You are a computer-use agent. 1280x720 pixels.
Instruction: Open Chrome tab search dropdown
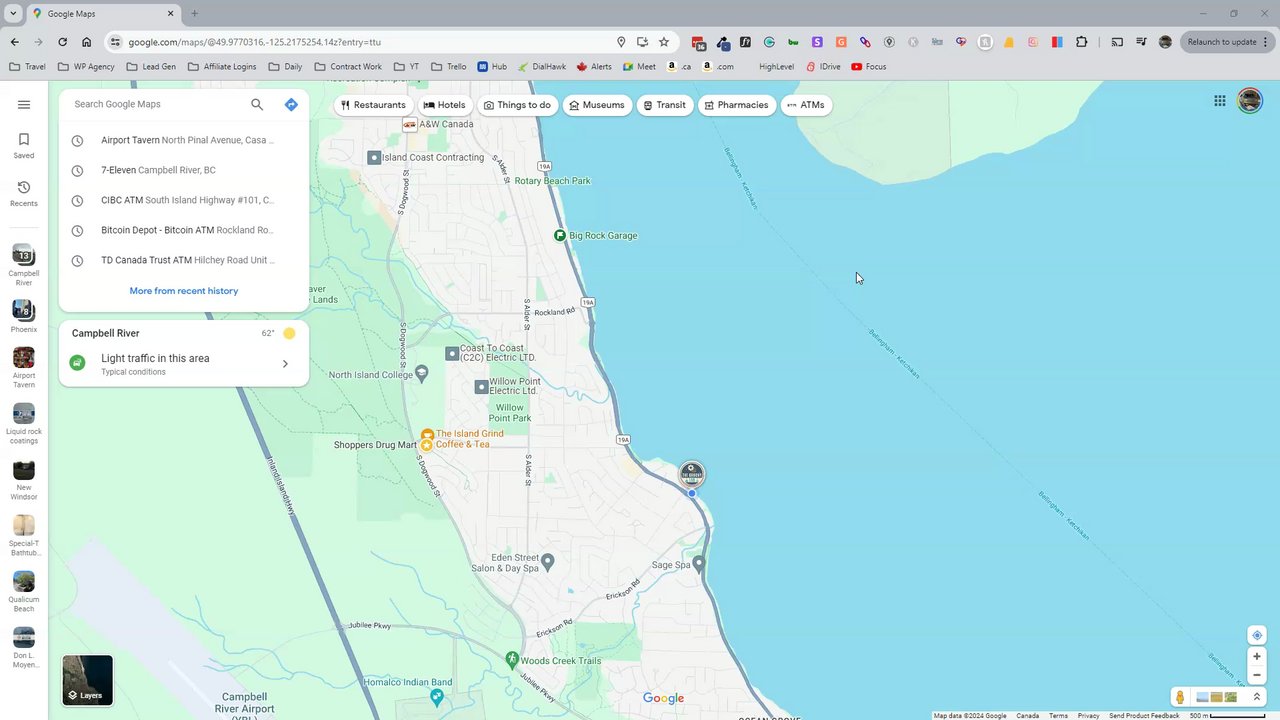pos(13,14)
